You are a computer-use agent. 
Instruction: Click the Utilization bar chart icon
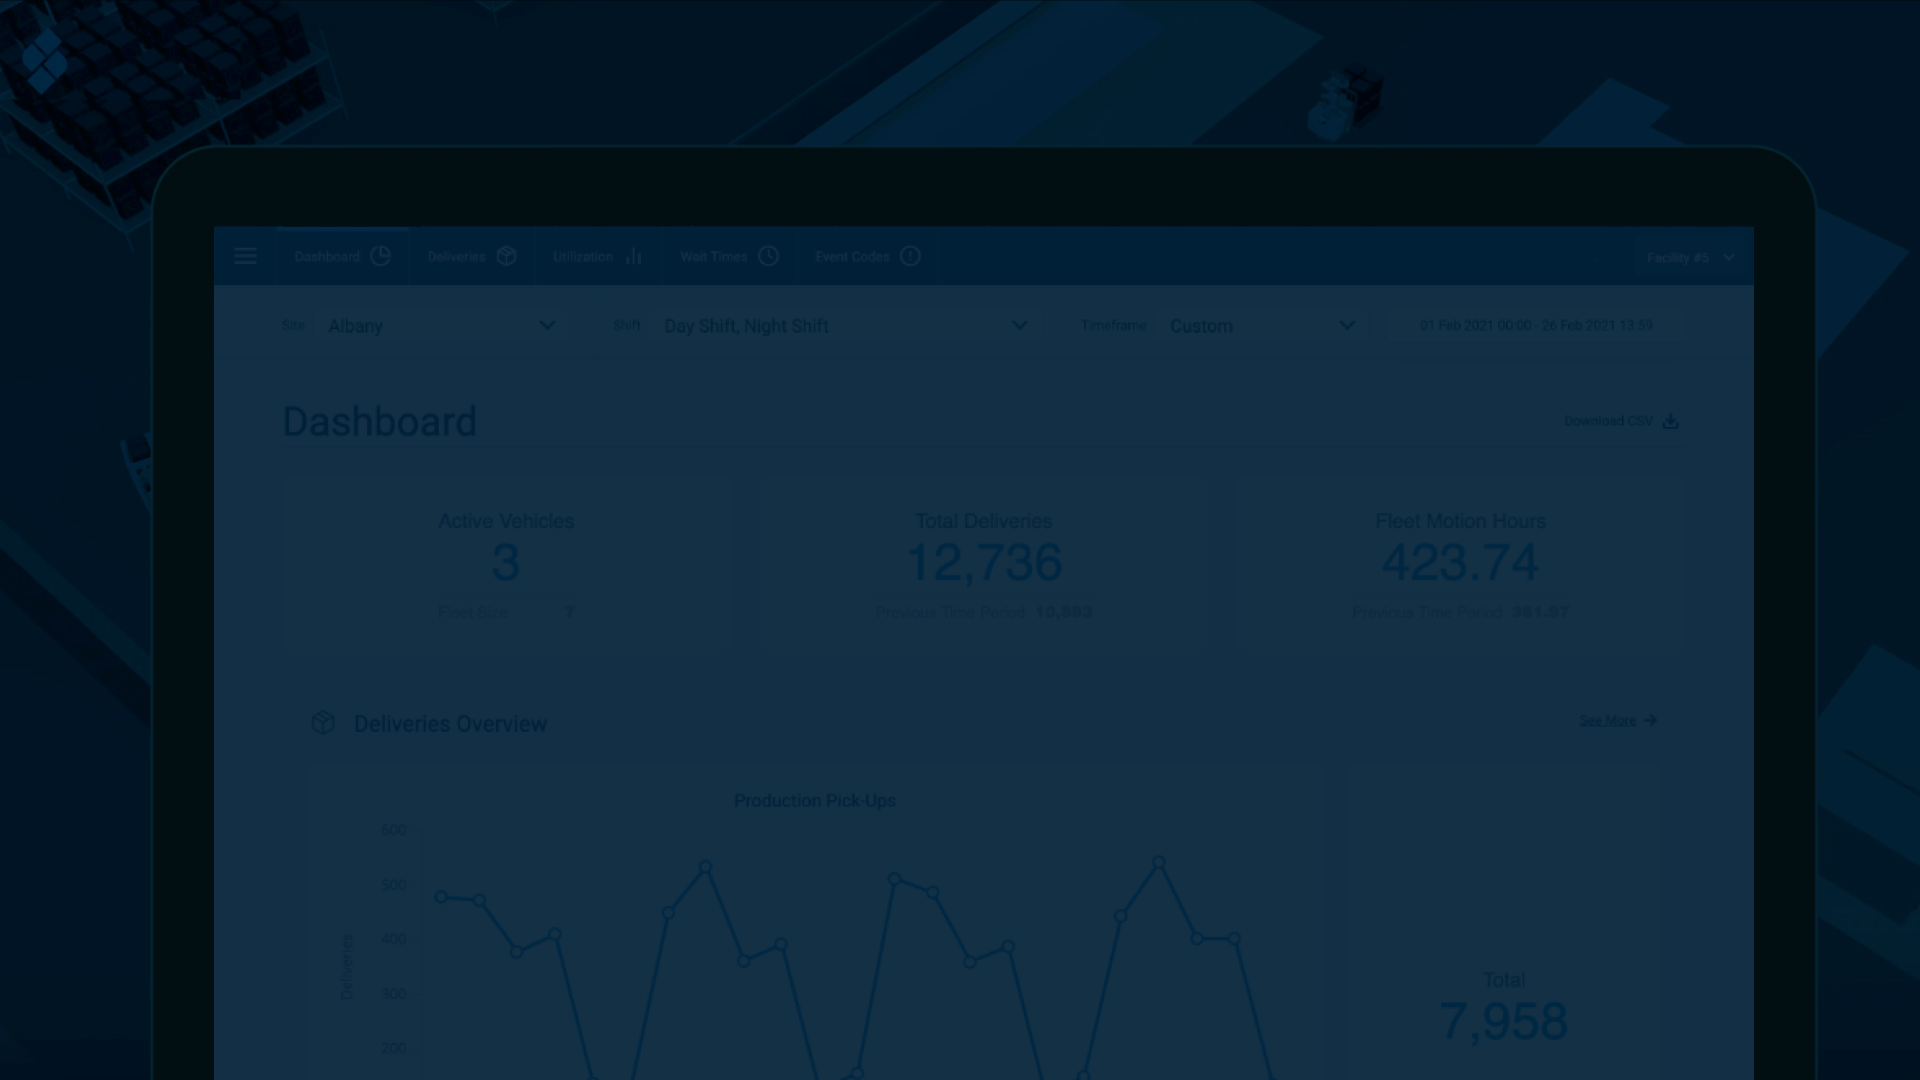point(633,256)
